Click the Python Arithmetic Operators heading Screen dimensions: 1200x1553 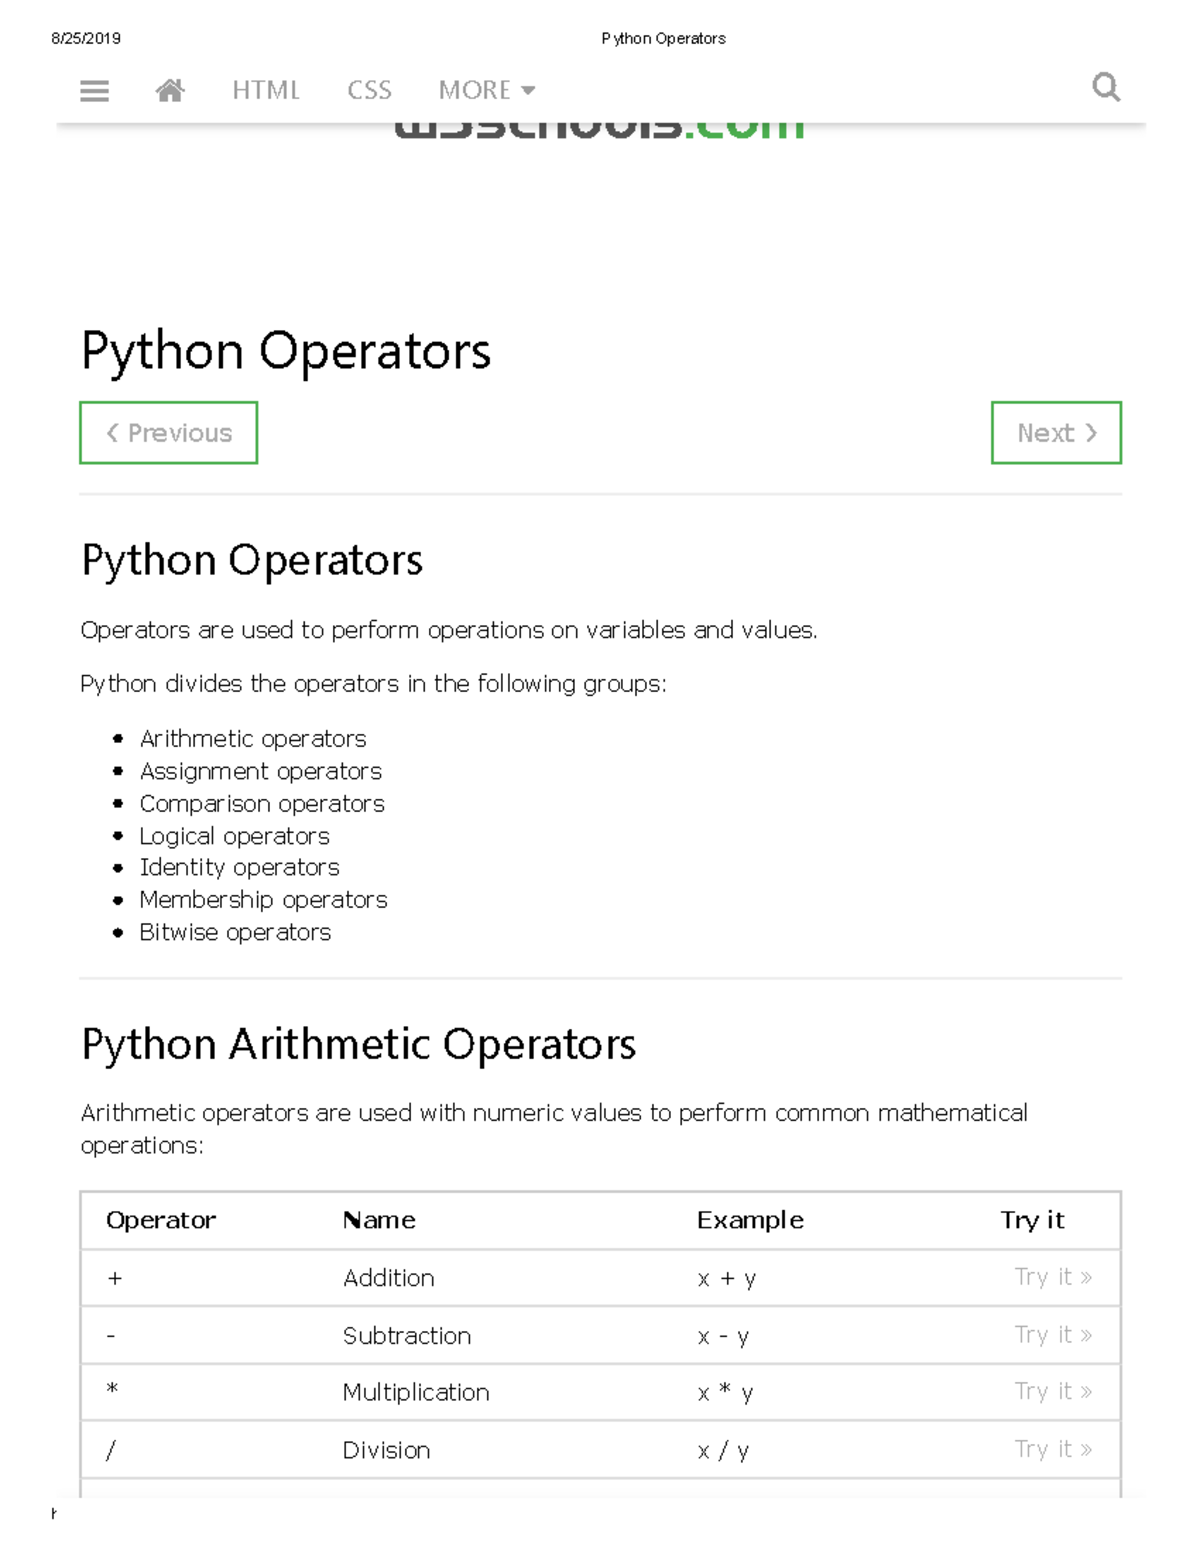pyautogui.click(x=358, y=1044)
